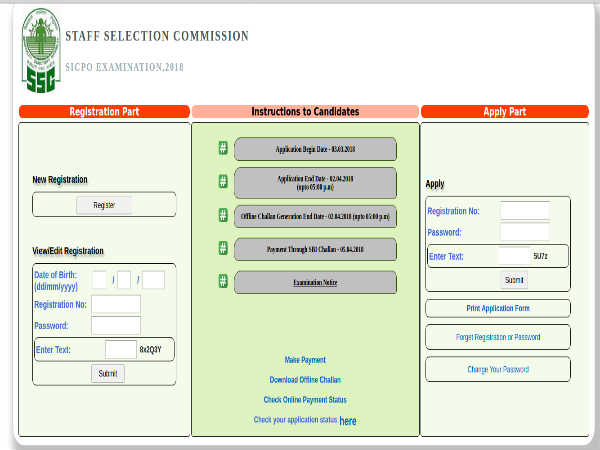Image resolution: width=600 pixels, height=450 pixels.
Task: Click hash icon beside Application Begin Date
Action: coord(223,148)
